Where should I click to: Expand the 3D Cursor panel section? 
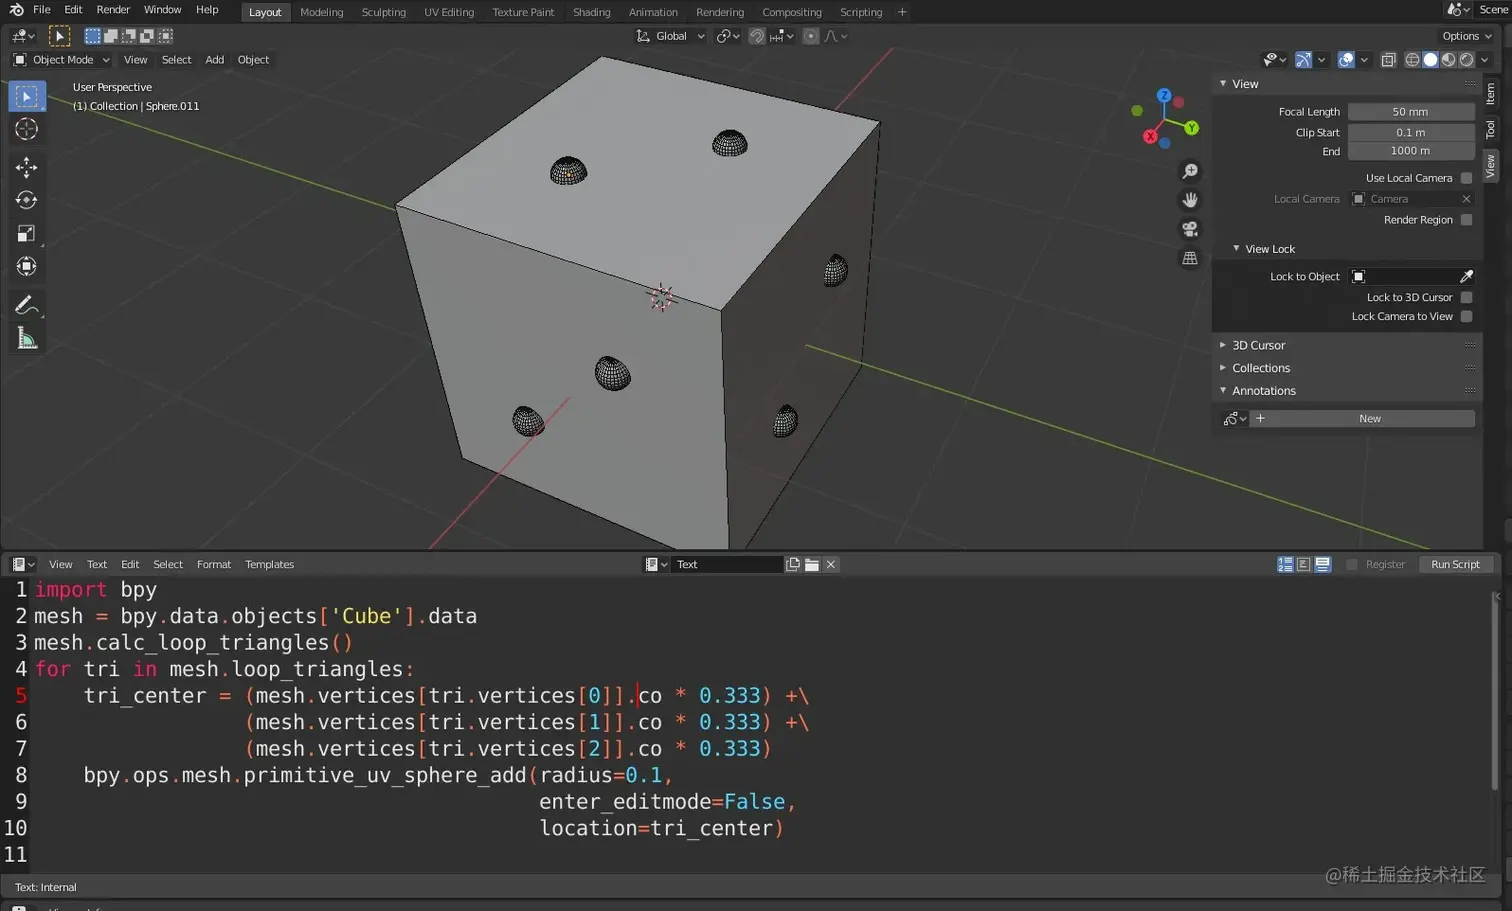(x=1258, y=344)
